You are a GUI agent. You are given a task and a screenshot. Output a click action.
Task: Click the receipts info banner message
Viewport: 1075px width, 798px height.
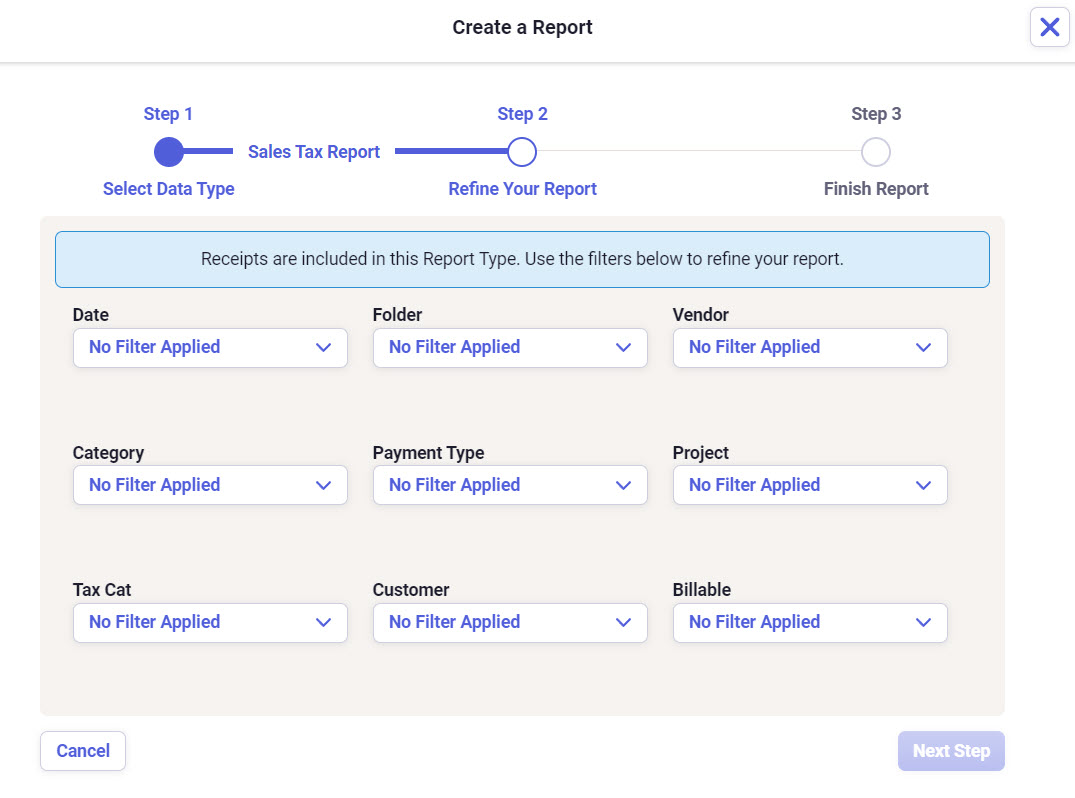[x=522, y=258]
